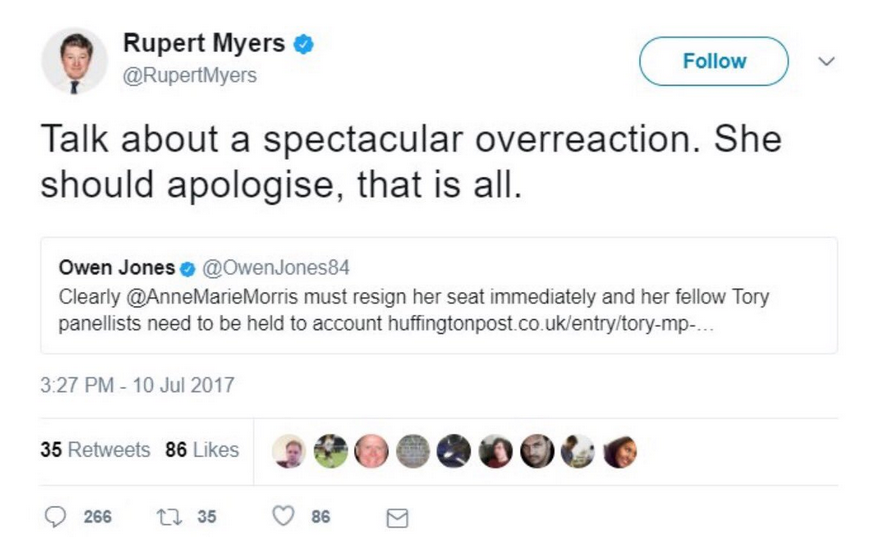Open the @RupertMyers handle link

[189, 75]
